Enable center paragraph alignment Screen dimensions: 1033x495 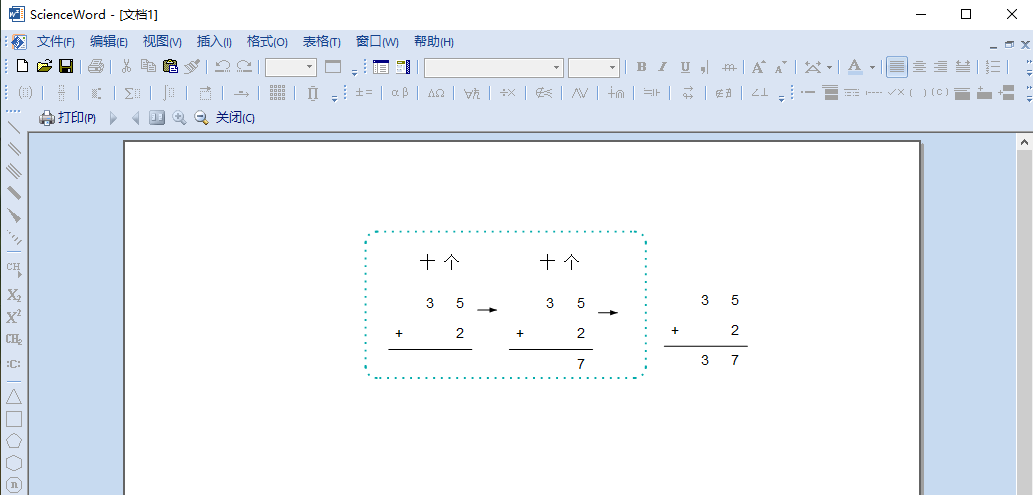tap(920, 67)
